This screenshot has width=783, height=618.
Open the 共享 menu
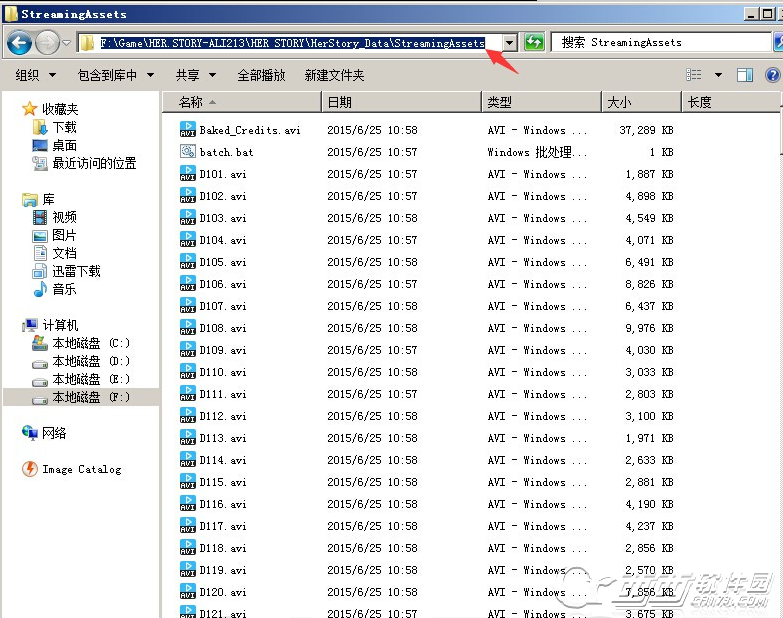click(x=195, y=75)
